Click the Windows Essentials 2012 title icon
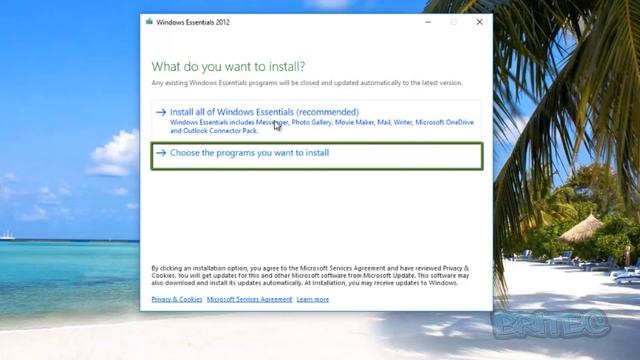640x360 pixels. (x=149, y=22)
